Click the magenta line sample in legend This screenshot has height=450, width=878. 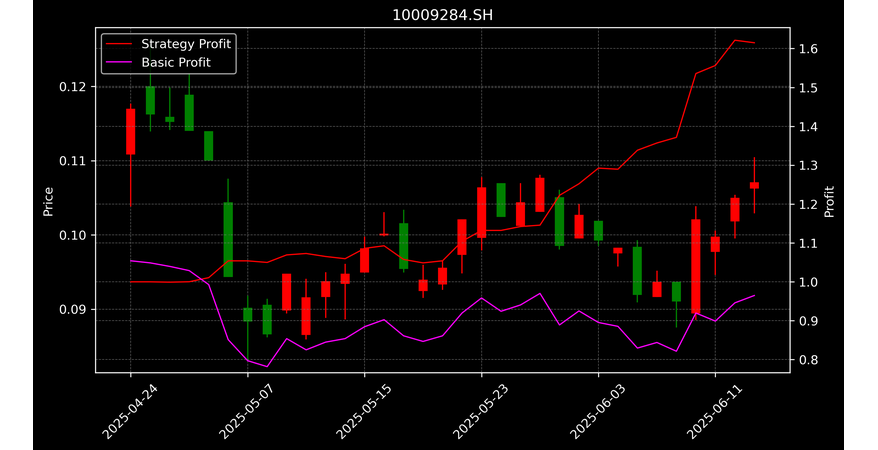pyautogui.click(x=119, y=63)
